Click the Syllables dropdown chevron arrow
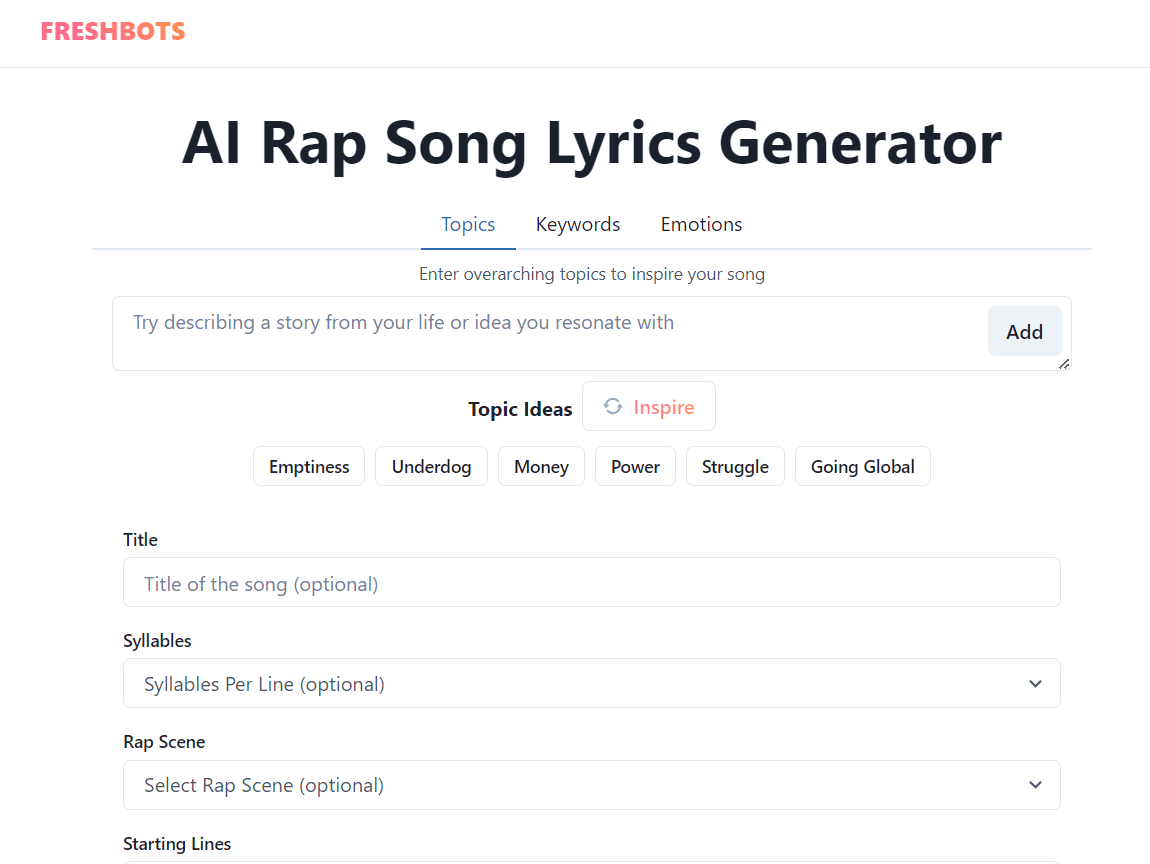This screenshot has height=864, width=1150. (x=1035, y=684)
